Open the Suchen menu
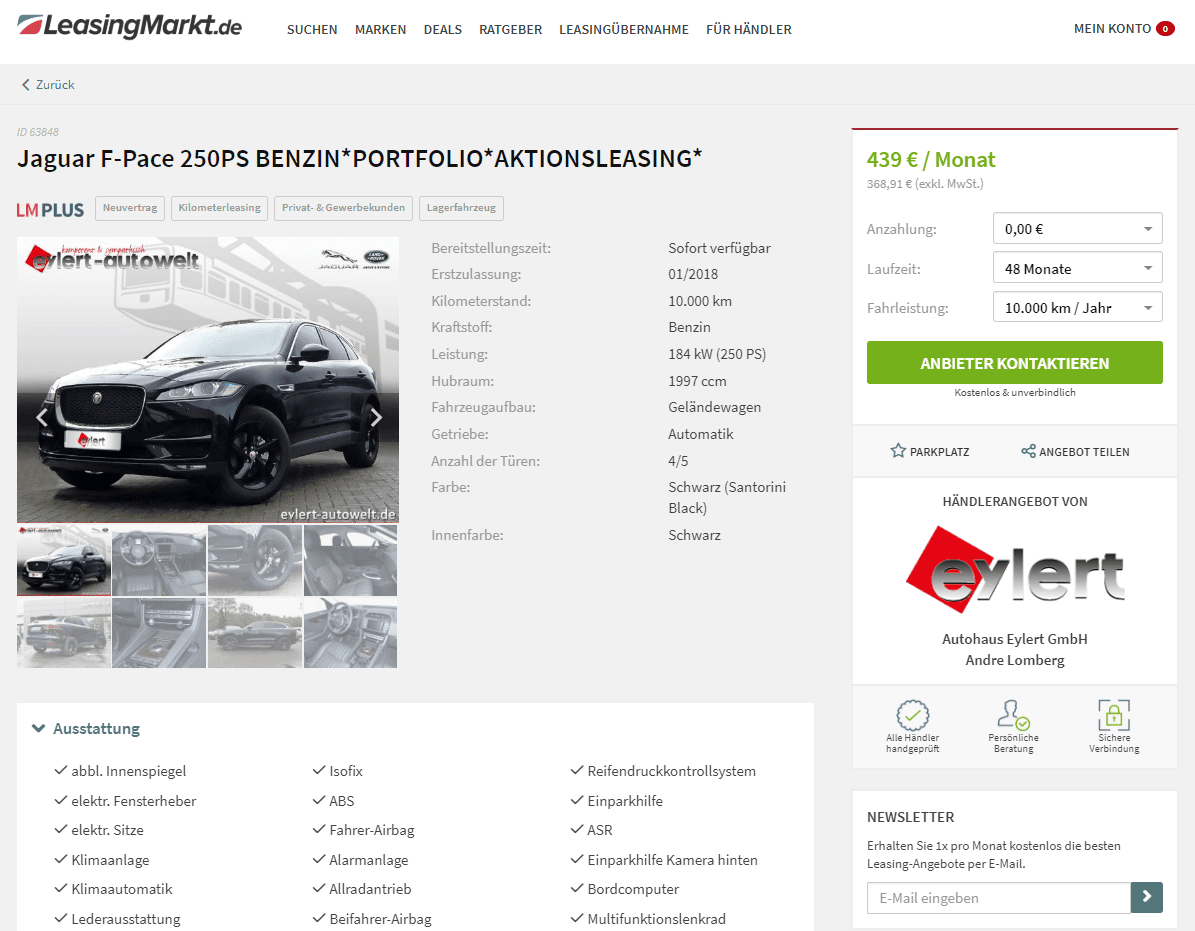This screenshot has height=931, width=1195. point(312,30)
